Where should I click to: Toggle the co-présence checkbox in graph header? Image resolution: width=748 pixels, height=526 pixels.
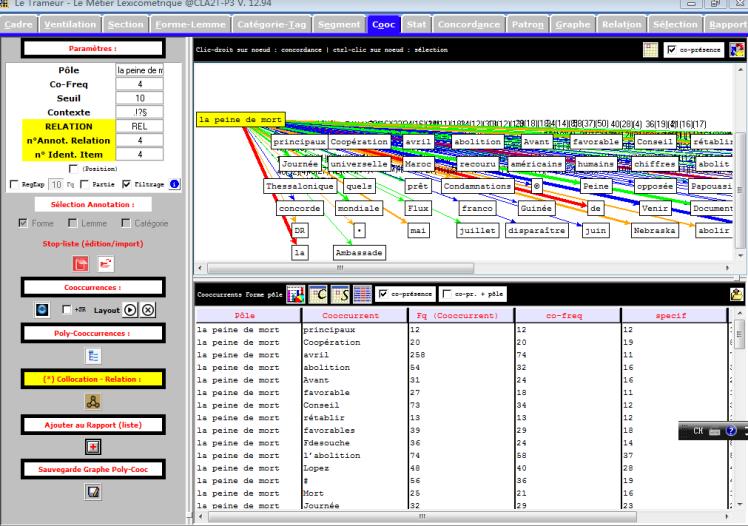[x=672, y=50]
